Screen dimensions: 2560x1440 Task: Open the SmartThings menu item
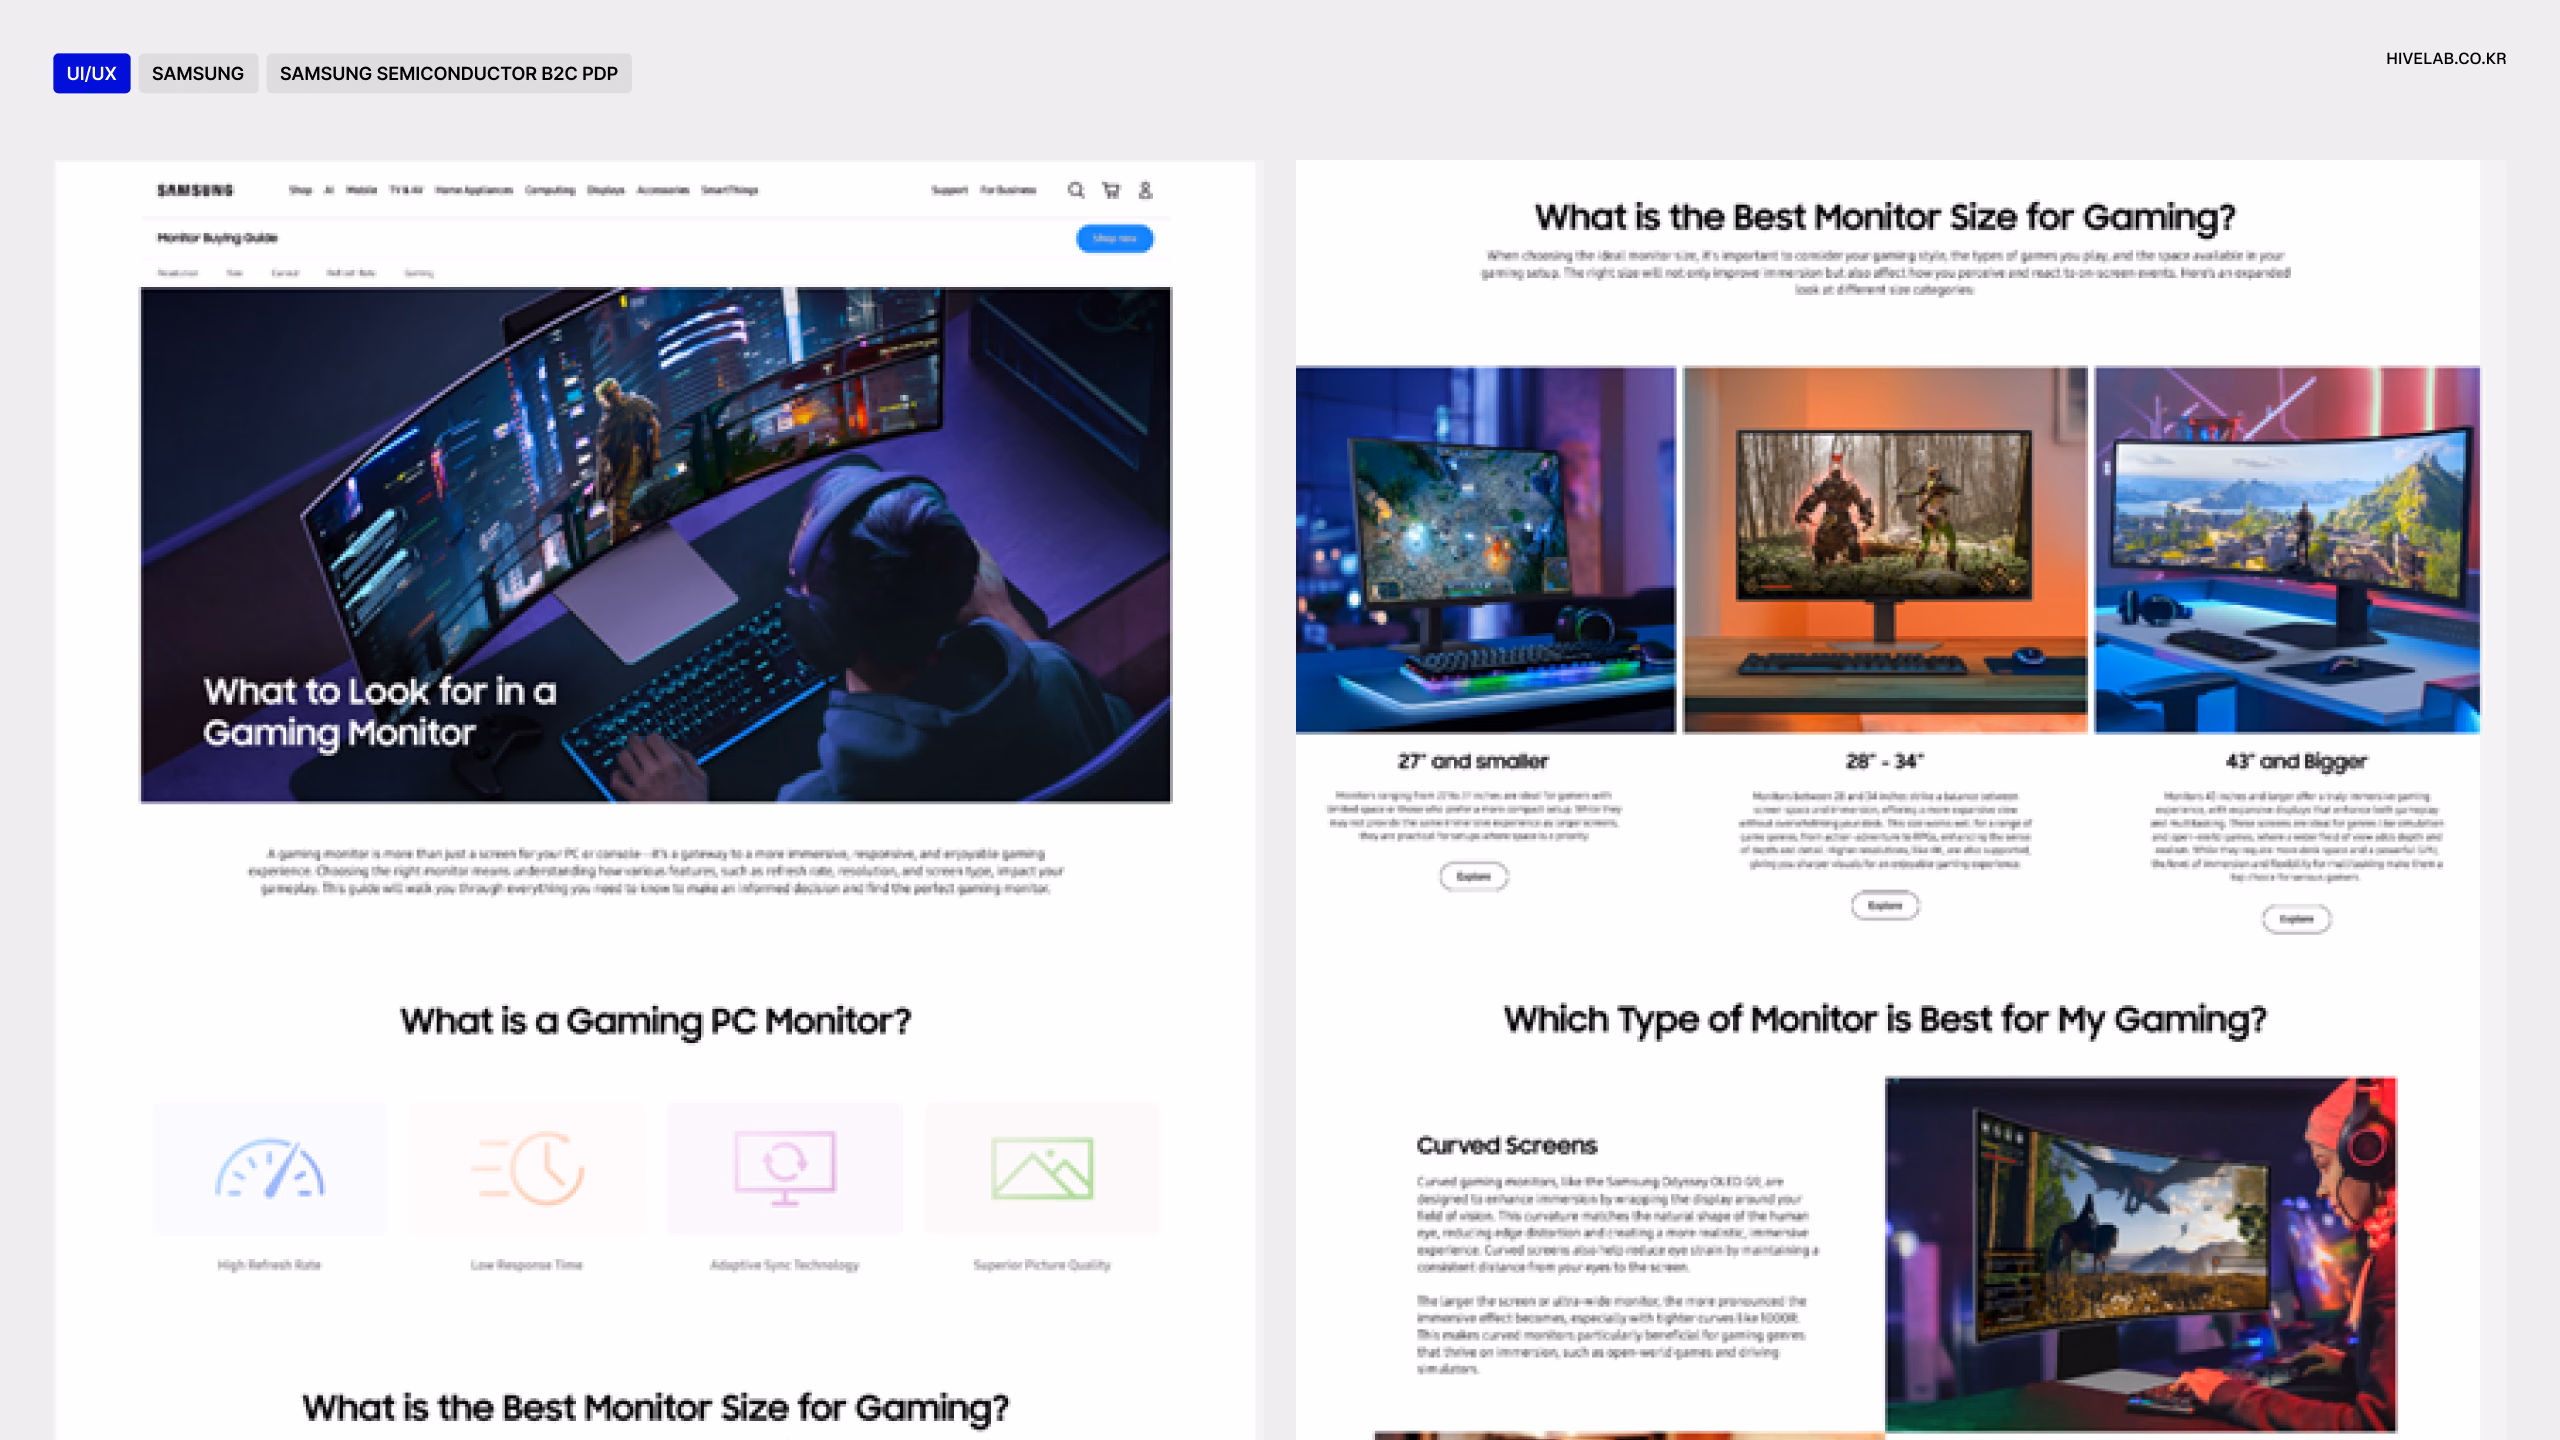coord(730,190)
